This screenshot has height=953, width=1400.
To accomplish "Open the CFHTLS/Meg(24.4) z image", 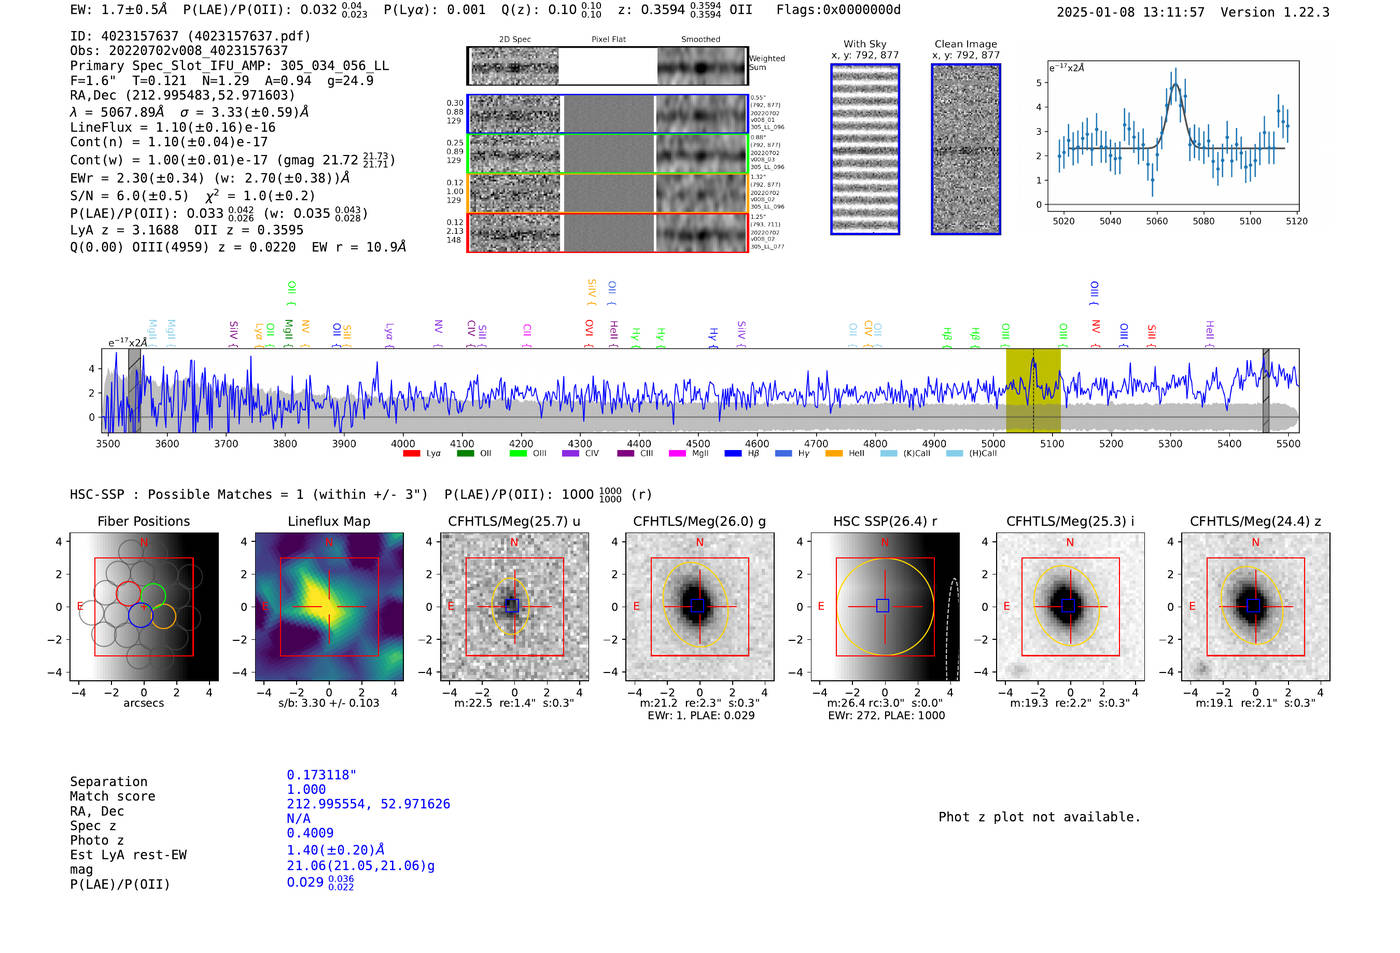I will click(1255, 607).
